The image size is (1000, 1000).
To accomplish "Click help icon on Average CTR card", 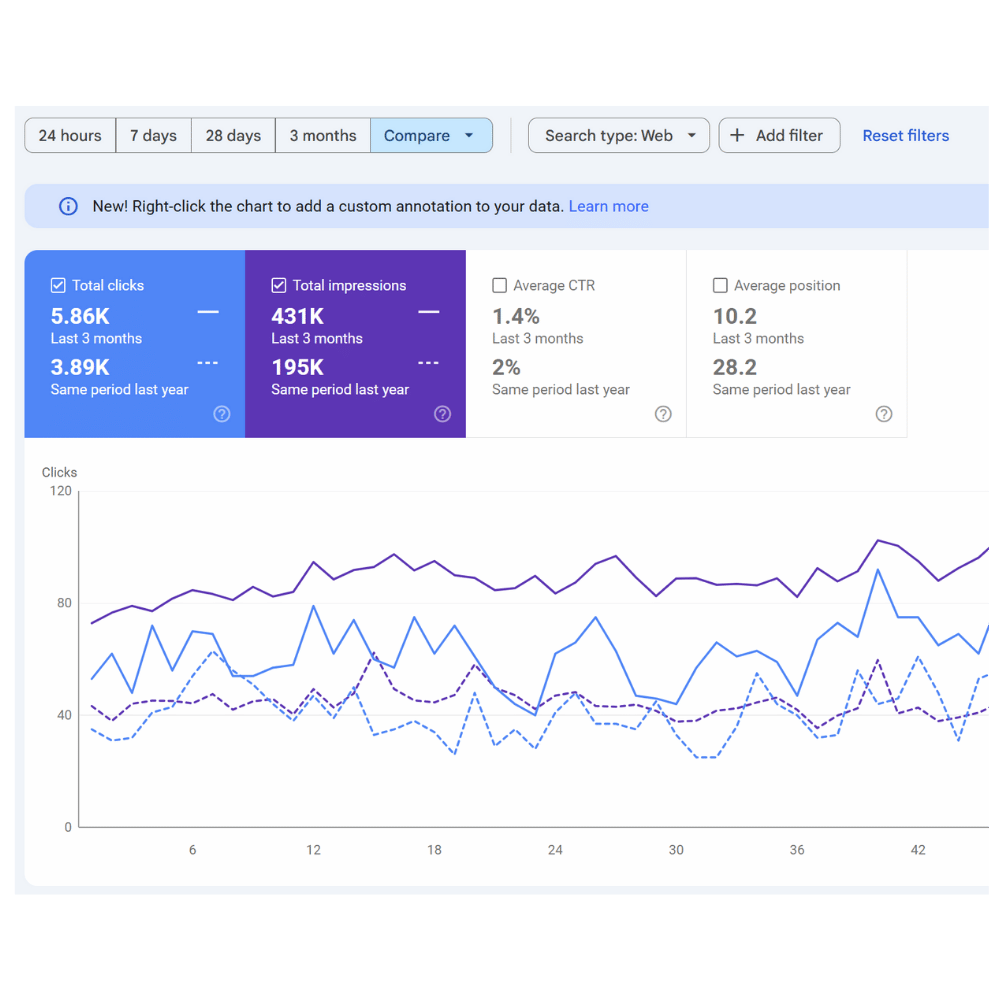I will [663, 414].
